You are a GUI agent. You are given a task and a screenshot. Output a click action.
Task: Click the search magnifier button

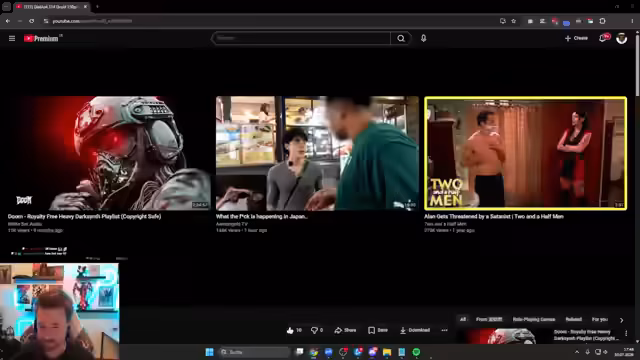(x=401, y=38)
